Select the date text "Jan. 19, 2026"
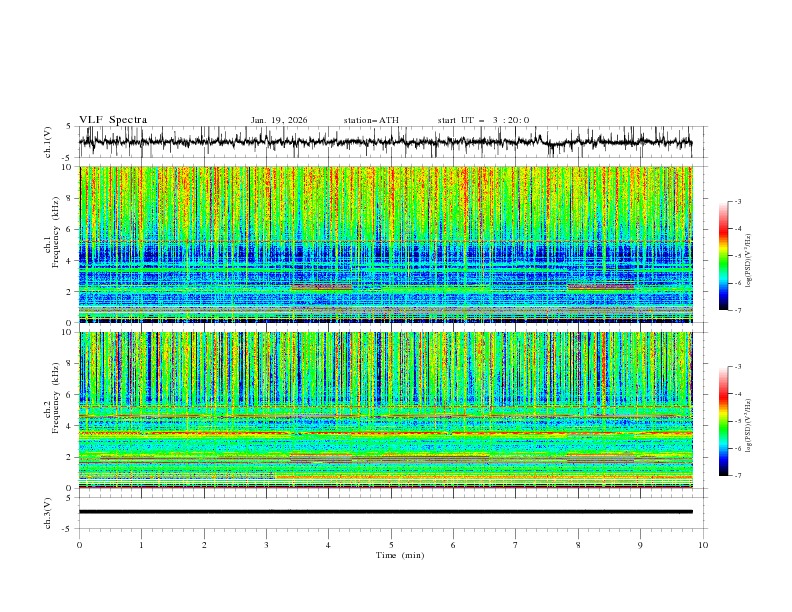This screenshot has width=792, height=612. (279, 120)
